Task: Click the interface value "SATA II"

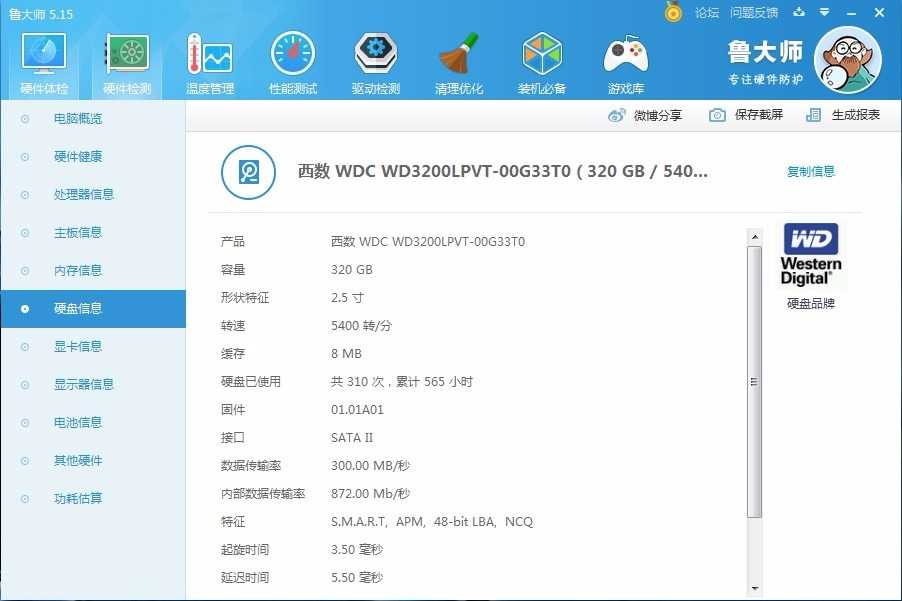Action: tap(352, 438)
